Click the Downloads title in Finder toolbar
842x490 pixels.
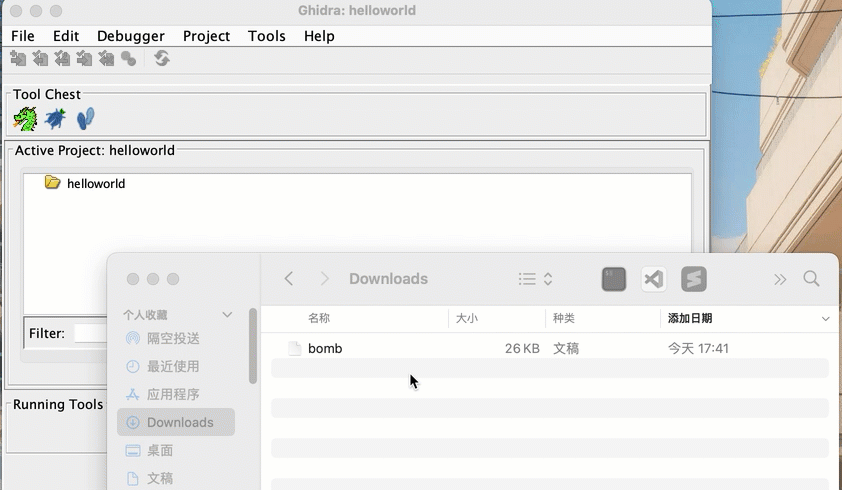click(x=388, y=279)
